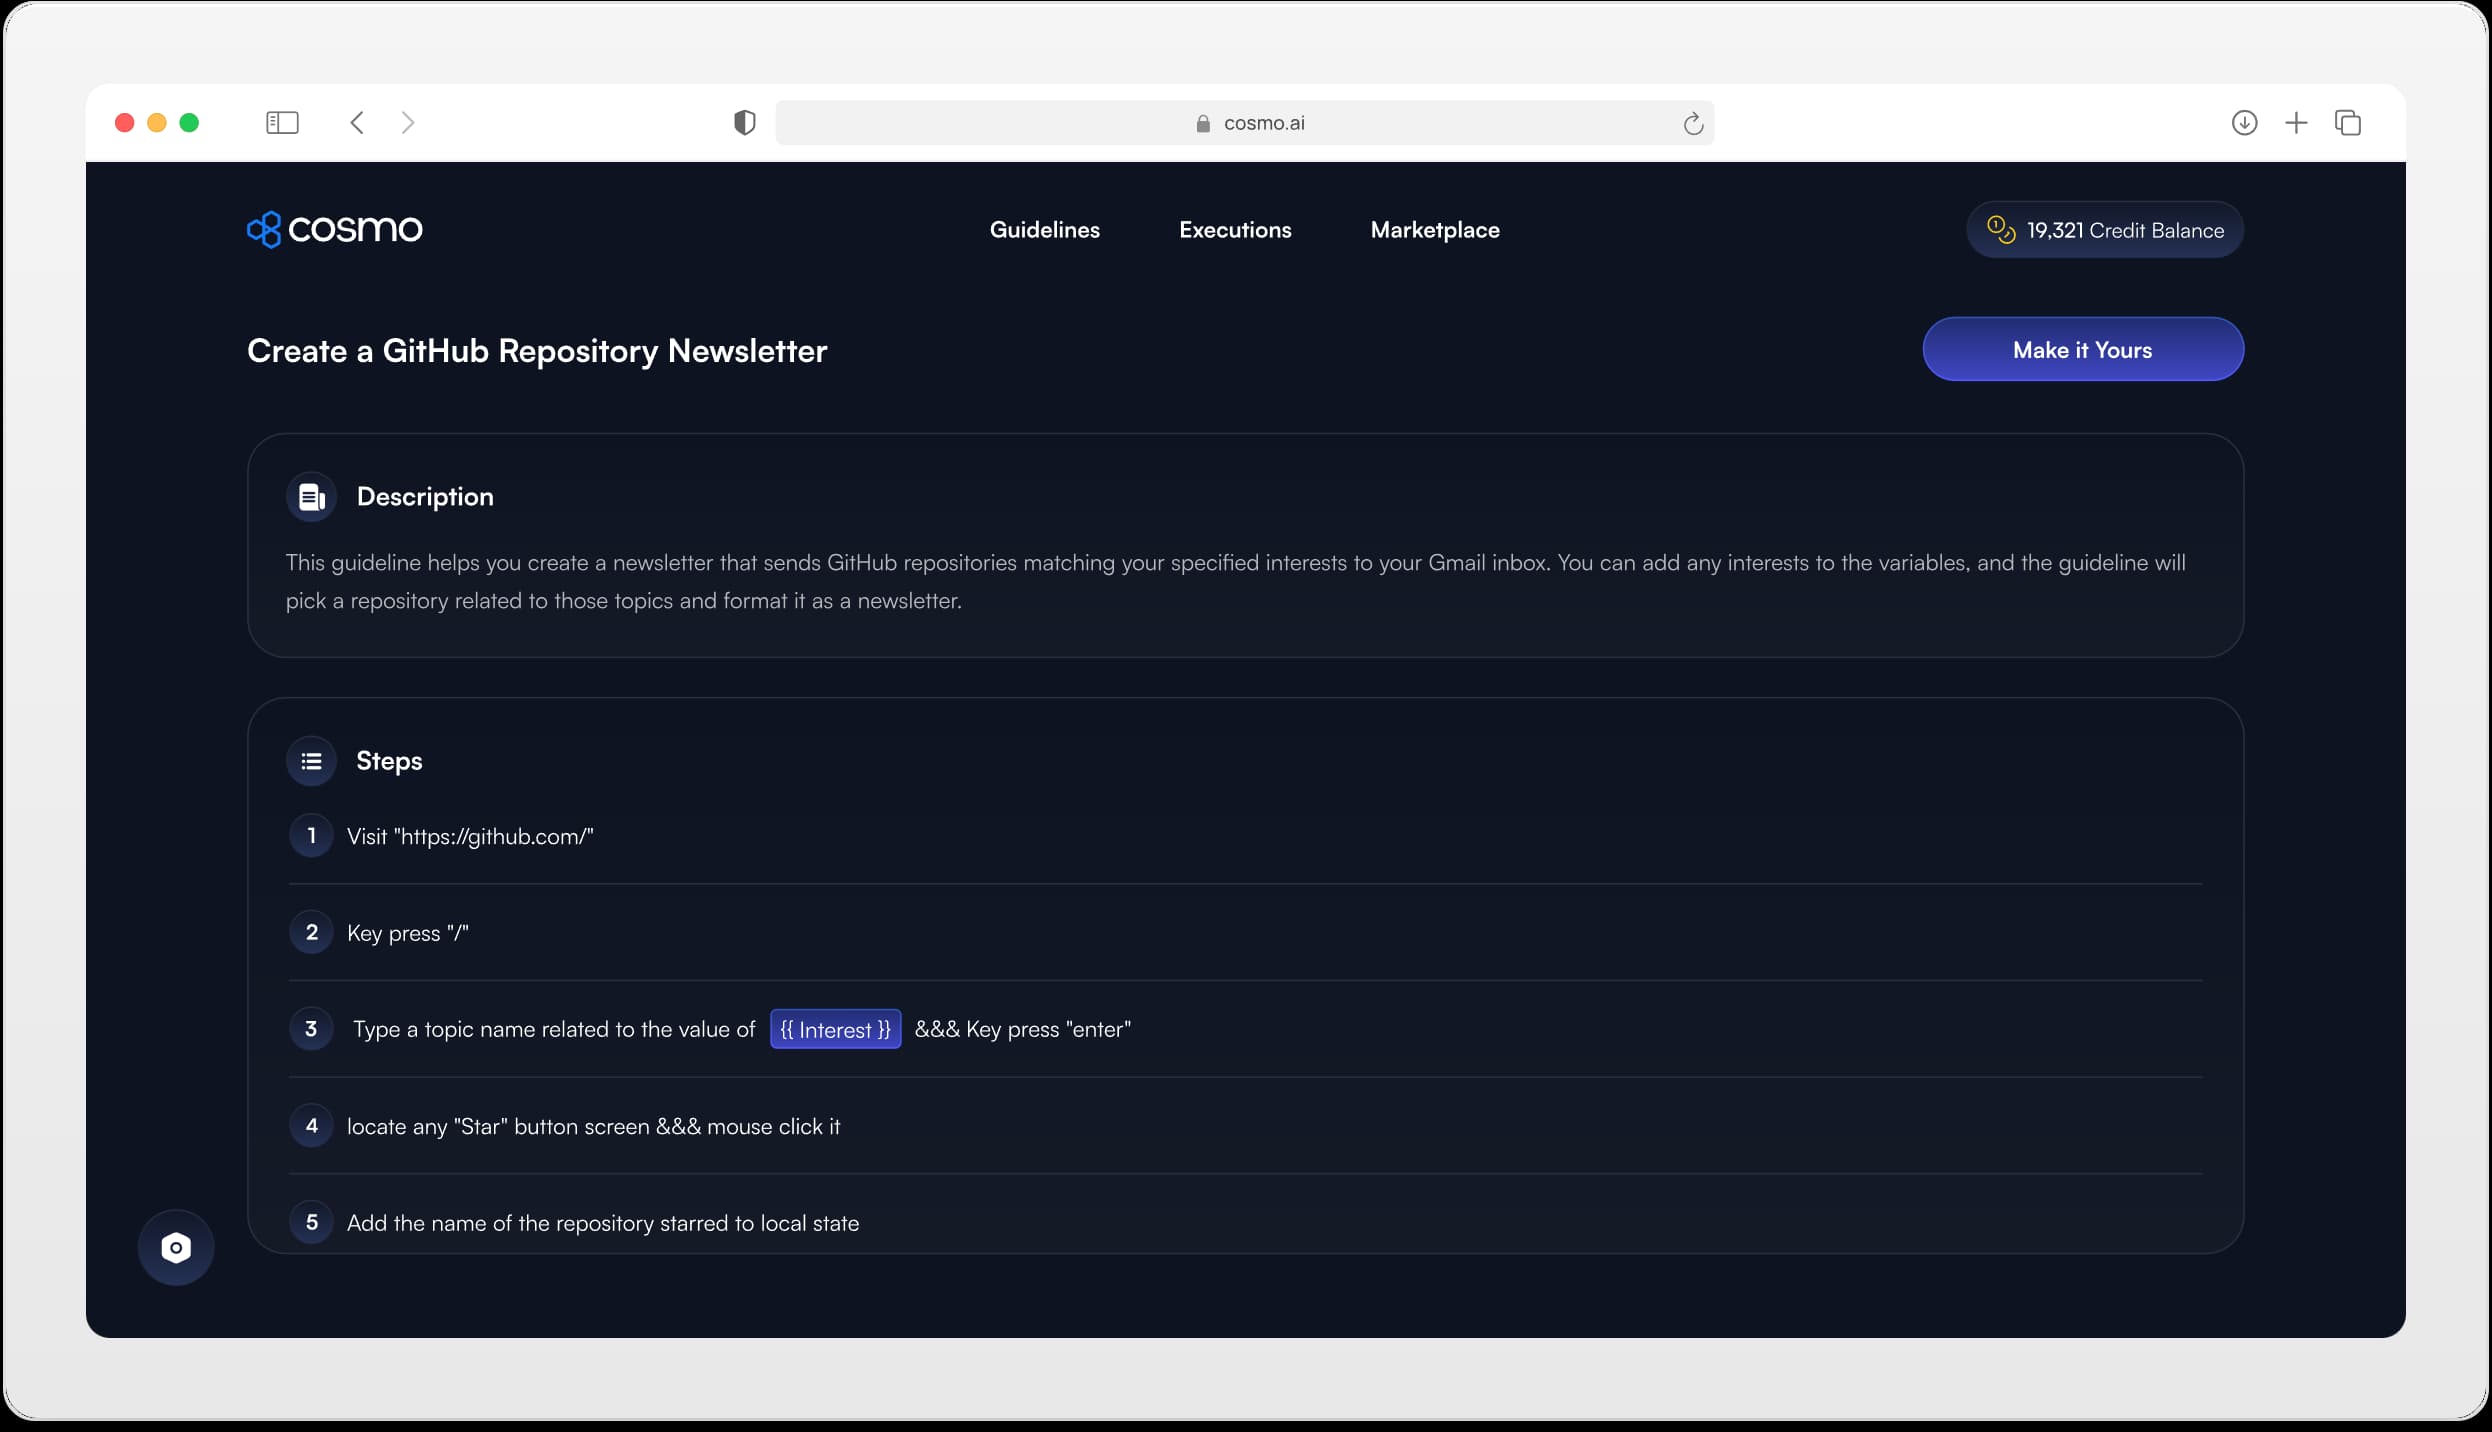
Task: Click the Cosmo logo
Action: point(334,229)
